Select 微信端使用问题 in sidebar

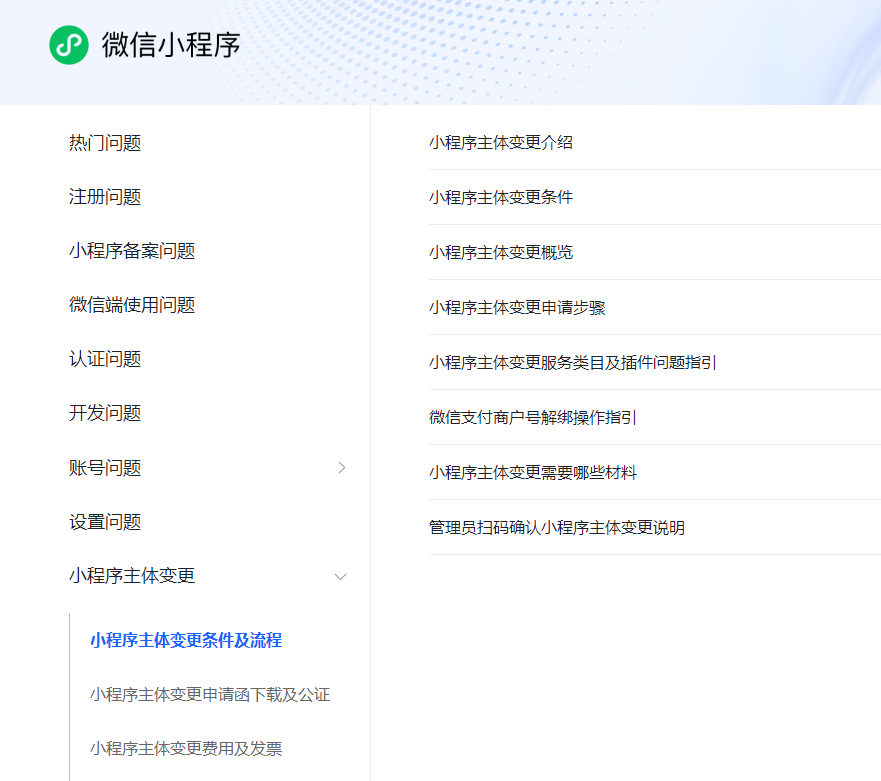pos(132,305)
